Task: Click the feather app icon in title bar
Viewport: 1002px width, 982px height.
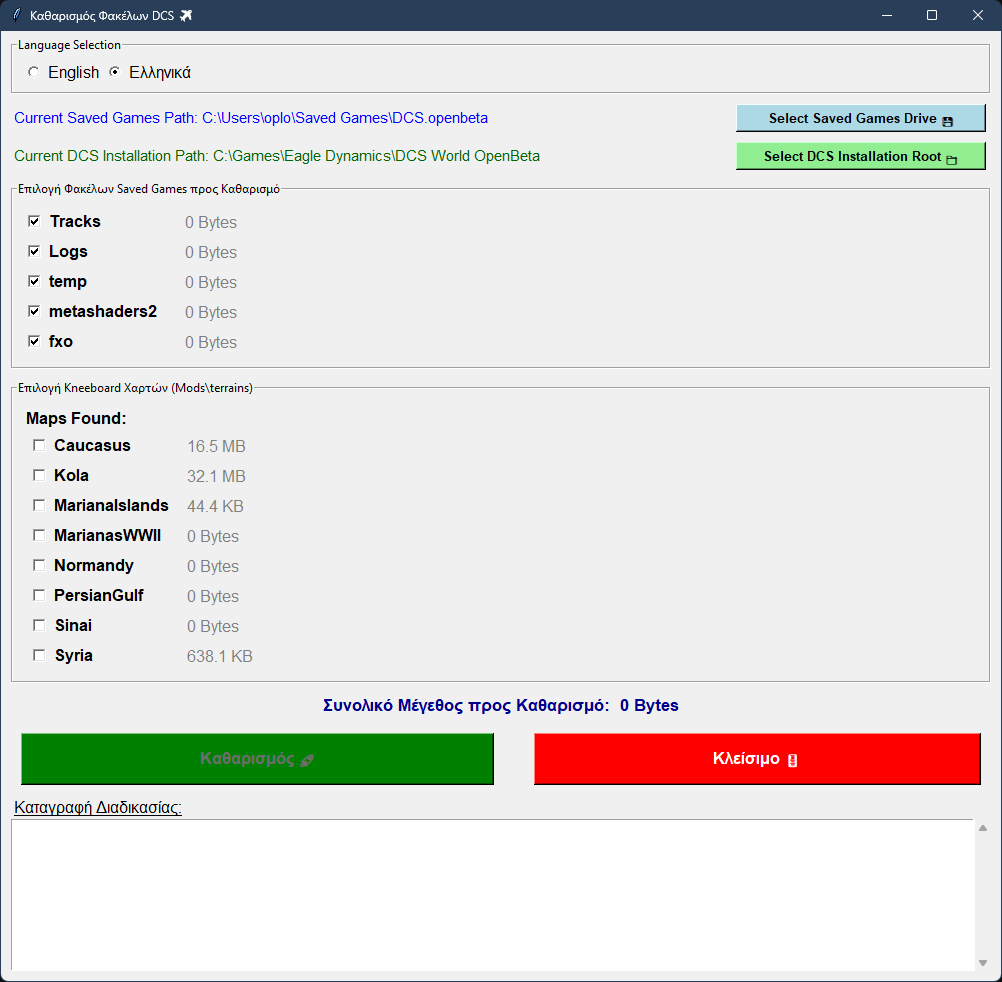Action: (x=16, y=15)
